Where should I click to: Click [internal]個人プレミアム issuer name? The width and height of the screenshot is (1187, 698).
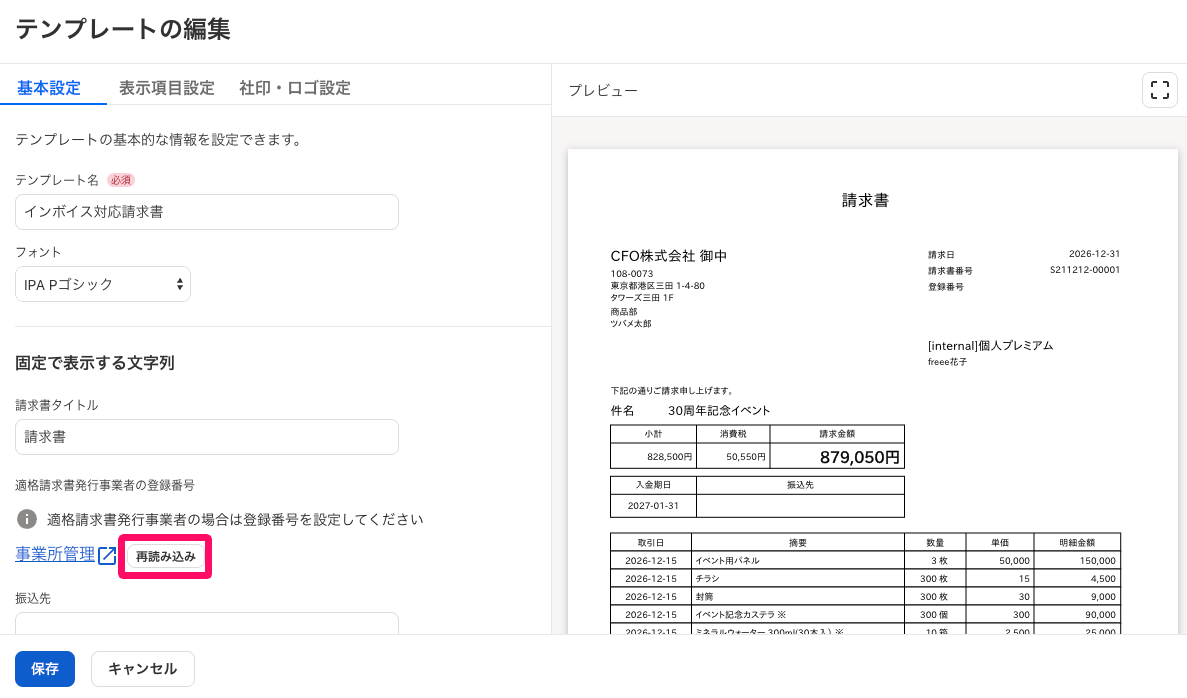tap(990, 346)
